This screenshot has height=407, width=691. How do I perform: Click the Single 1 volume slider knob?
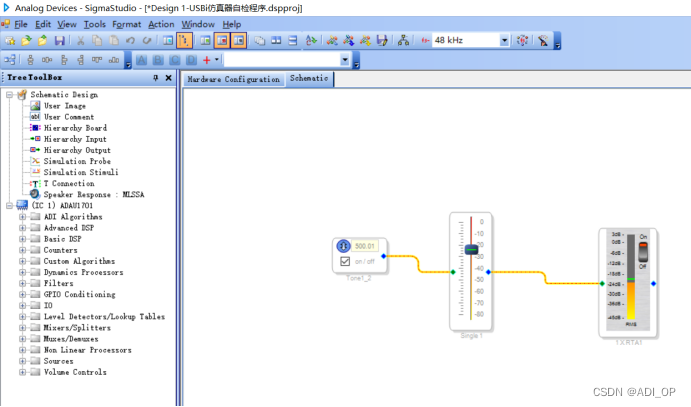(x=471, y=250)
